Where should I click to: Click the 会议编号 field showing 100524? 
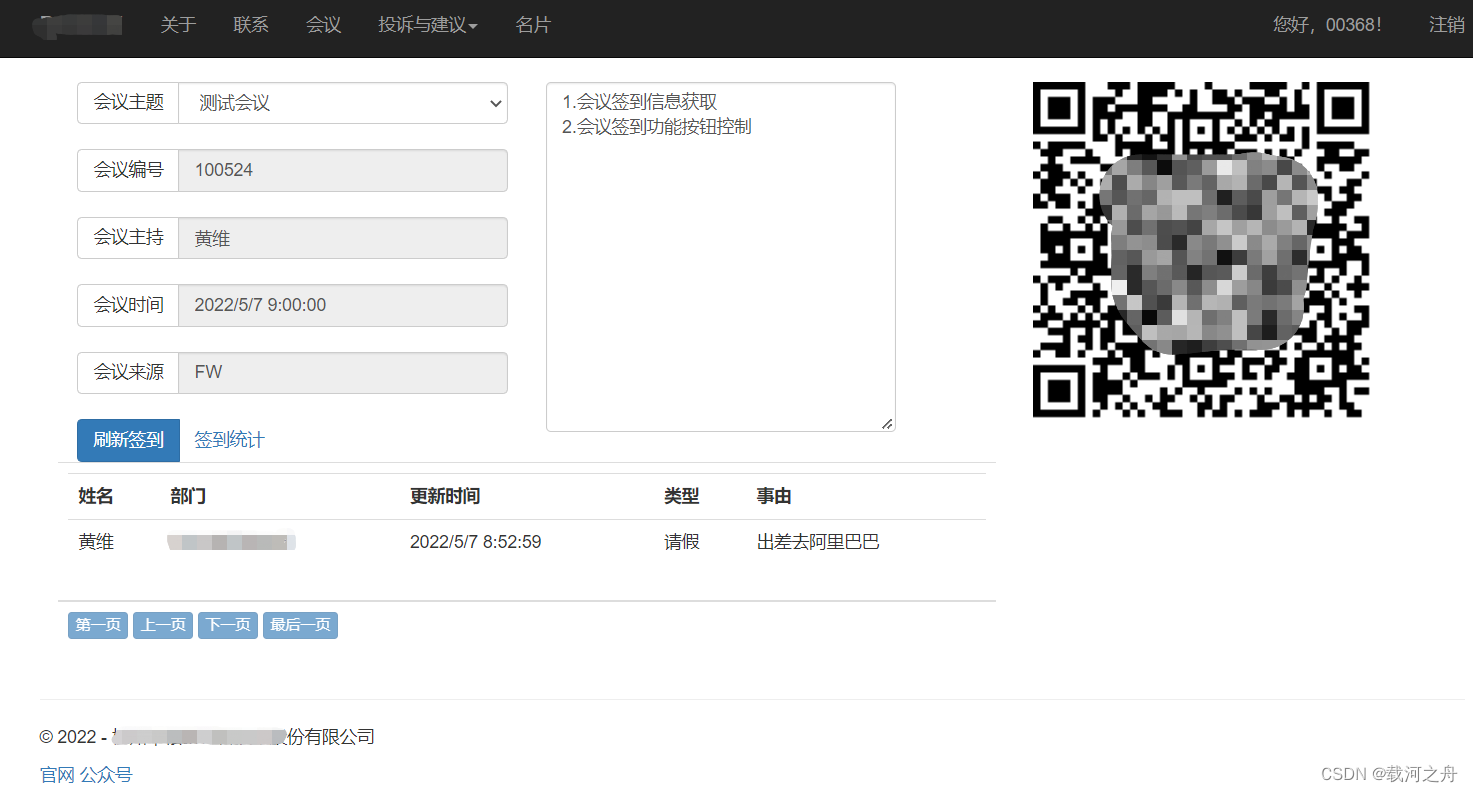tap(343, 170)
